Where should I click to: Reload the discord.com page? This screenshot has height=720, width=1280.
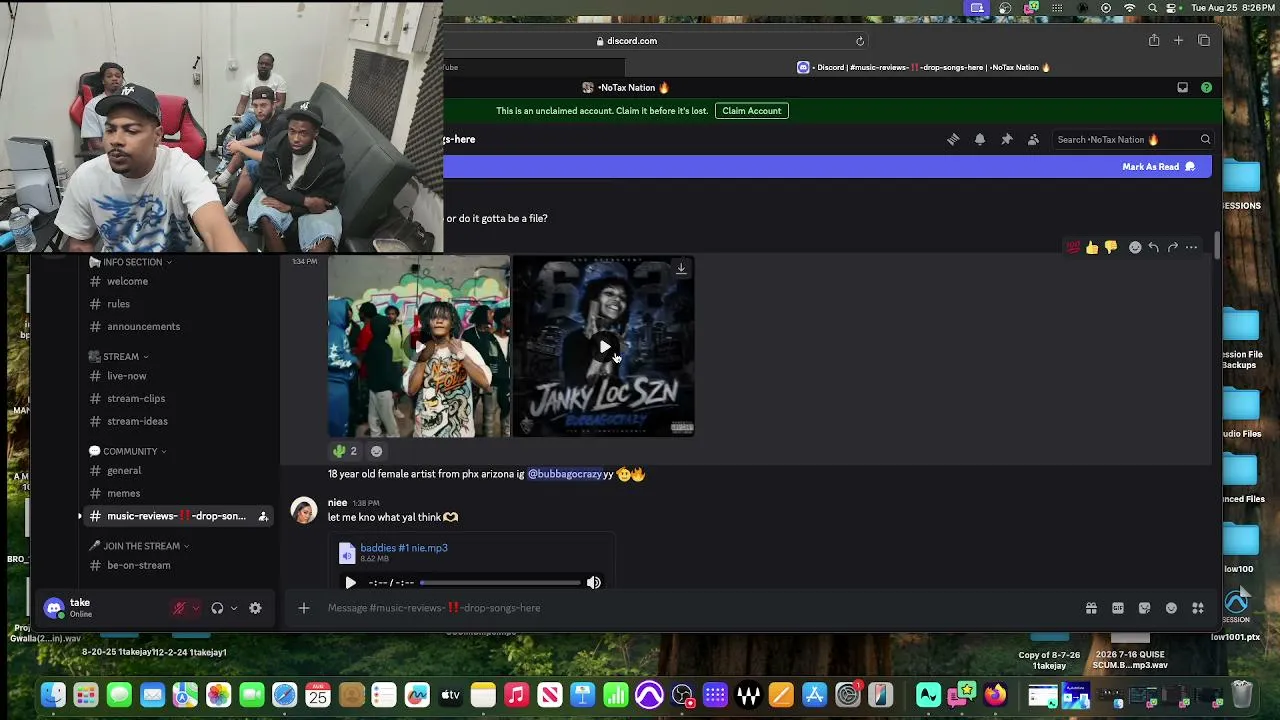[x=860, y=41]
